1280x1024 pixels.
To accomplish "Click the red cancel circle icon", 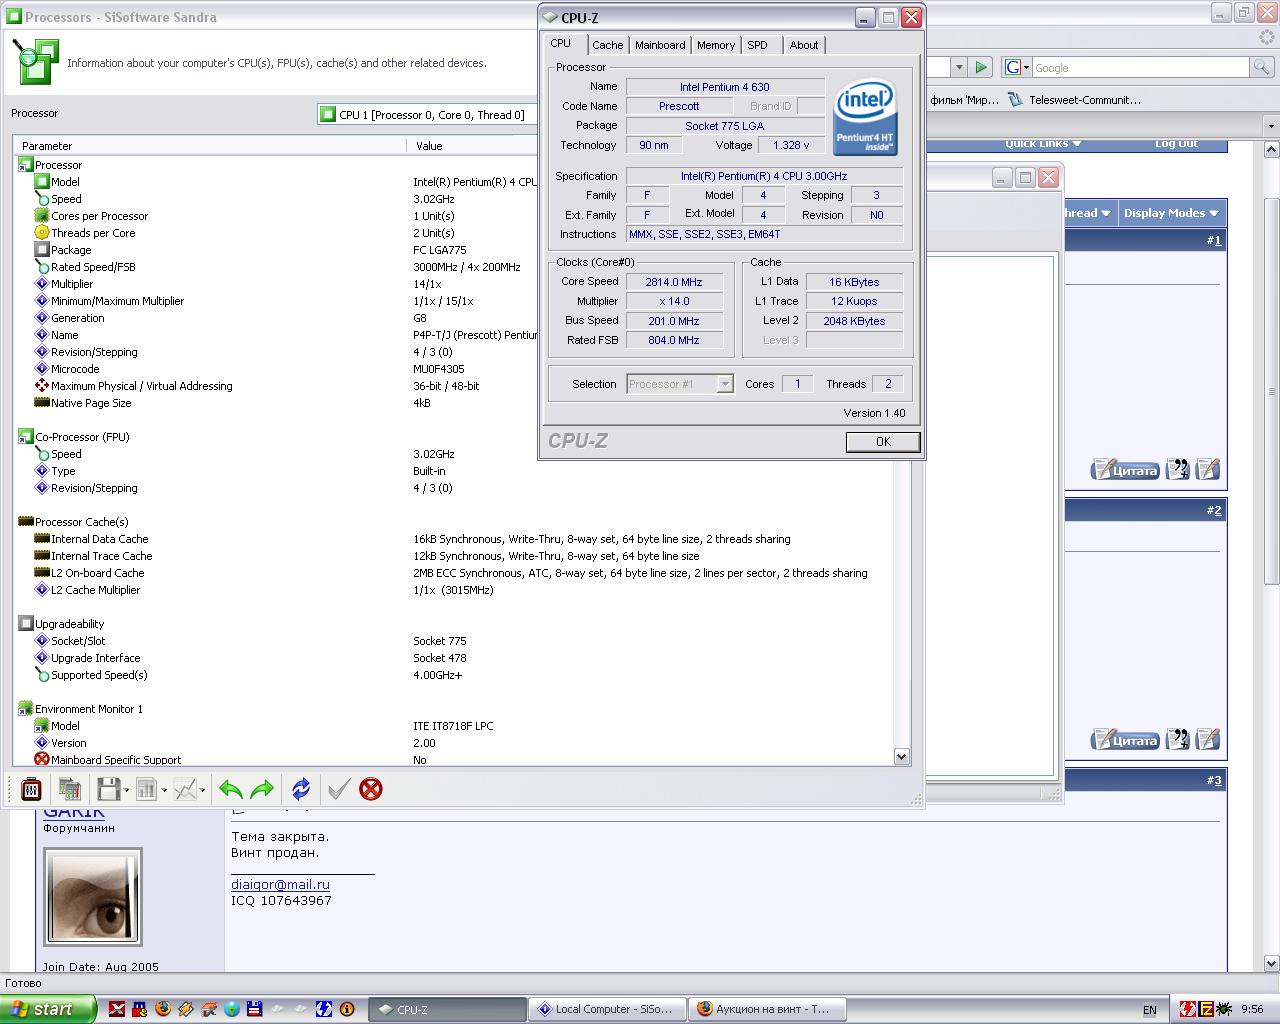I will point(371,790).
